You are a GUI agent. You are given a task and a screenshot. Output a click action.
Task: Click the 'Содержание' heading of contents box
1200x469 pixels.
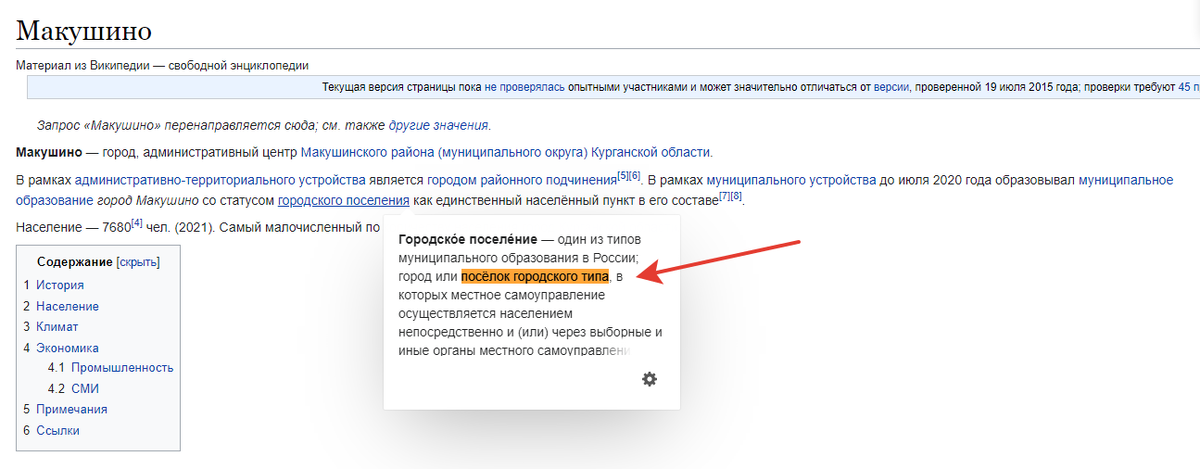75,262
